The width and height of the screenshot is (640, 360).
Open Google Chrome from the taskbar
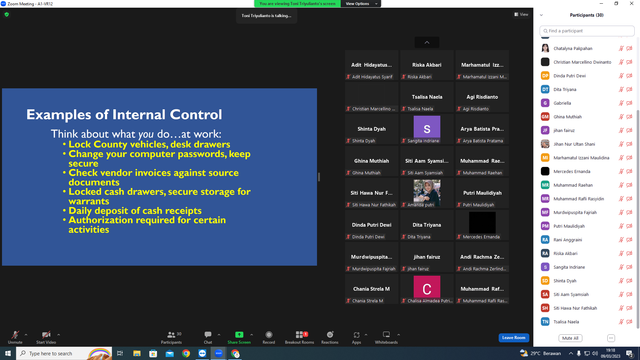186,353
